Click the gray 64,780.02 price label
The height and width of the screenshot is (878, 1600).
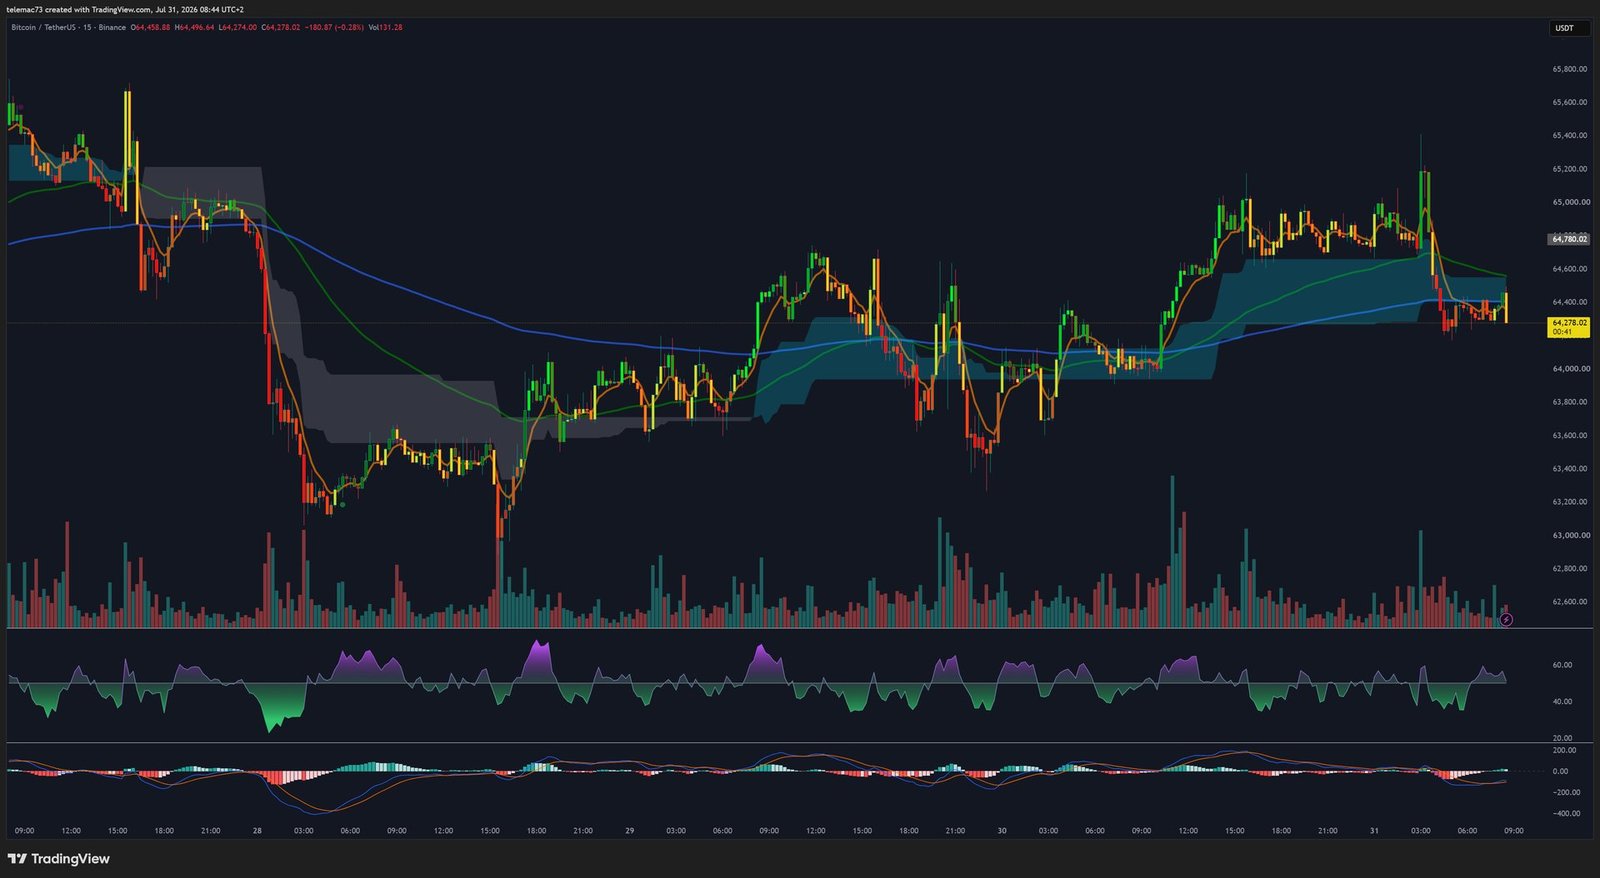click(x=1569, y=239)
